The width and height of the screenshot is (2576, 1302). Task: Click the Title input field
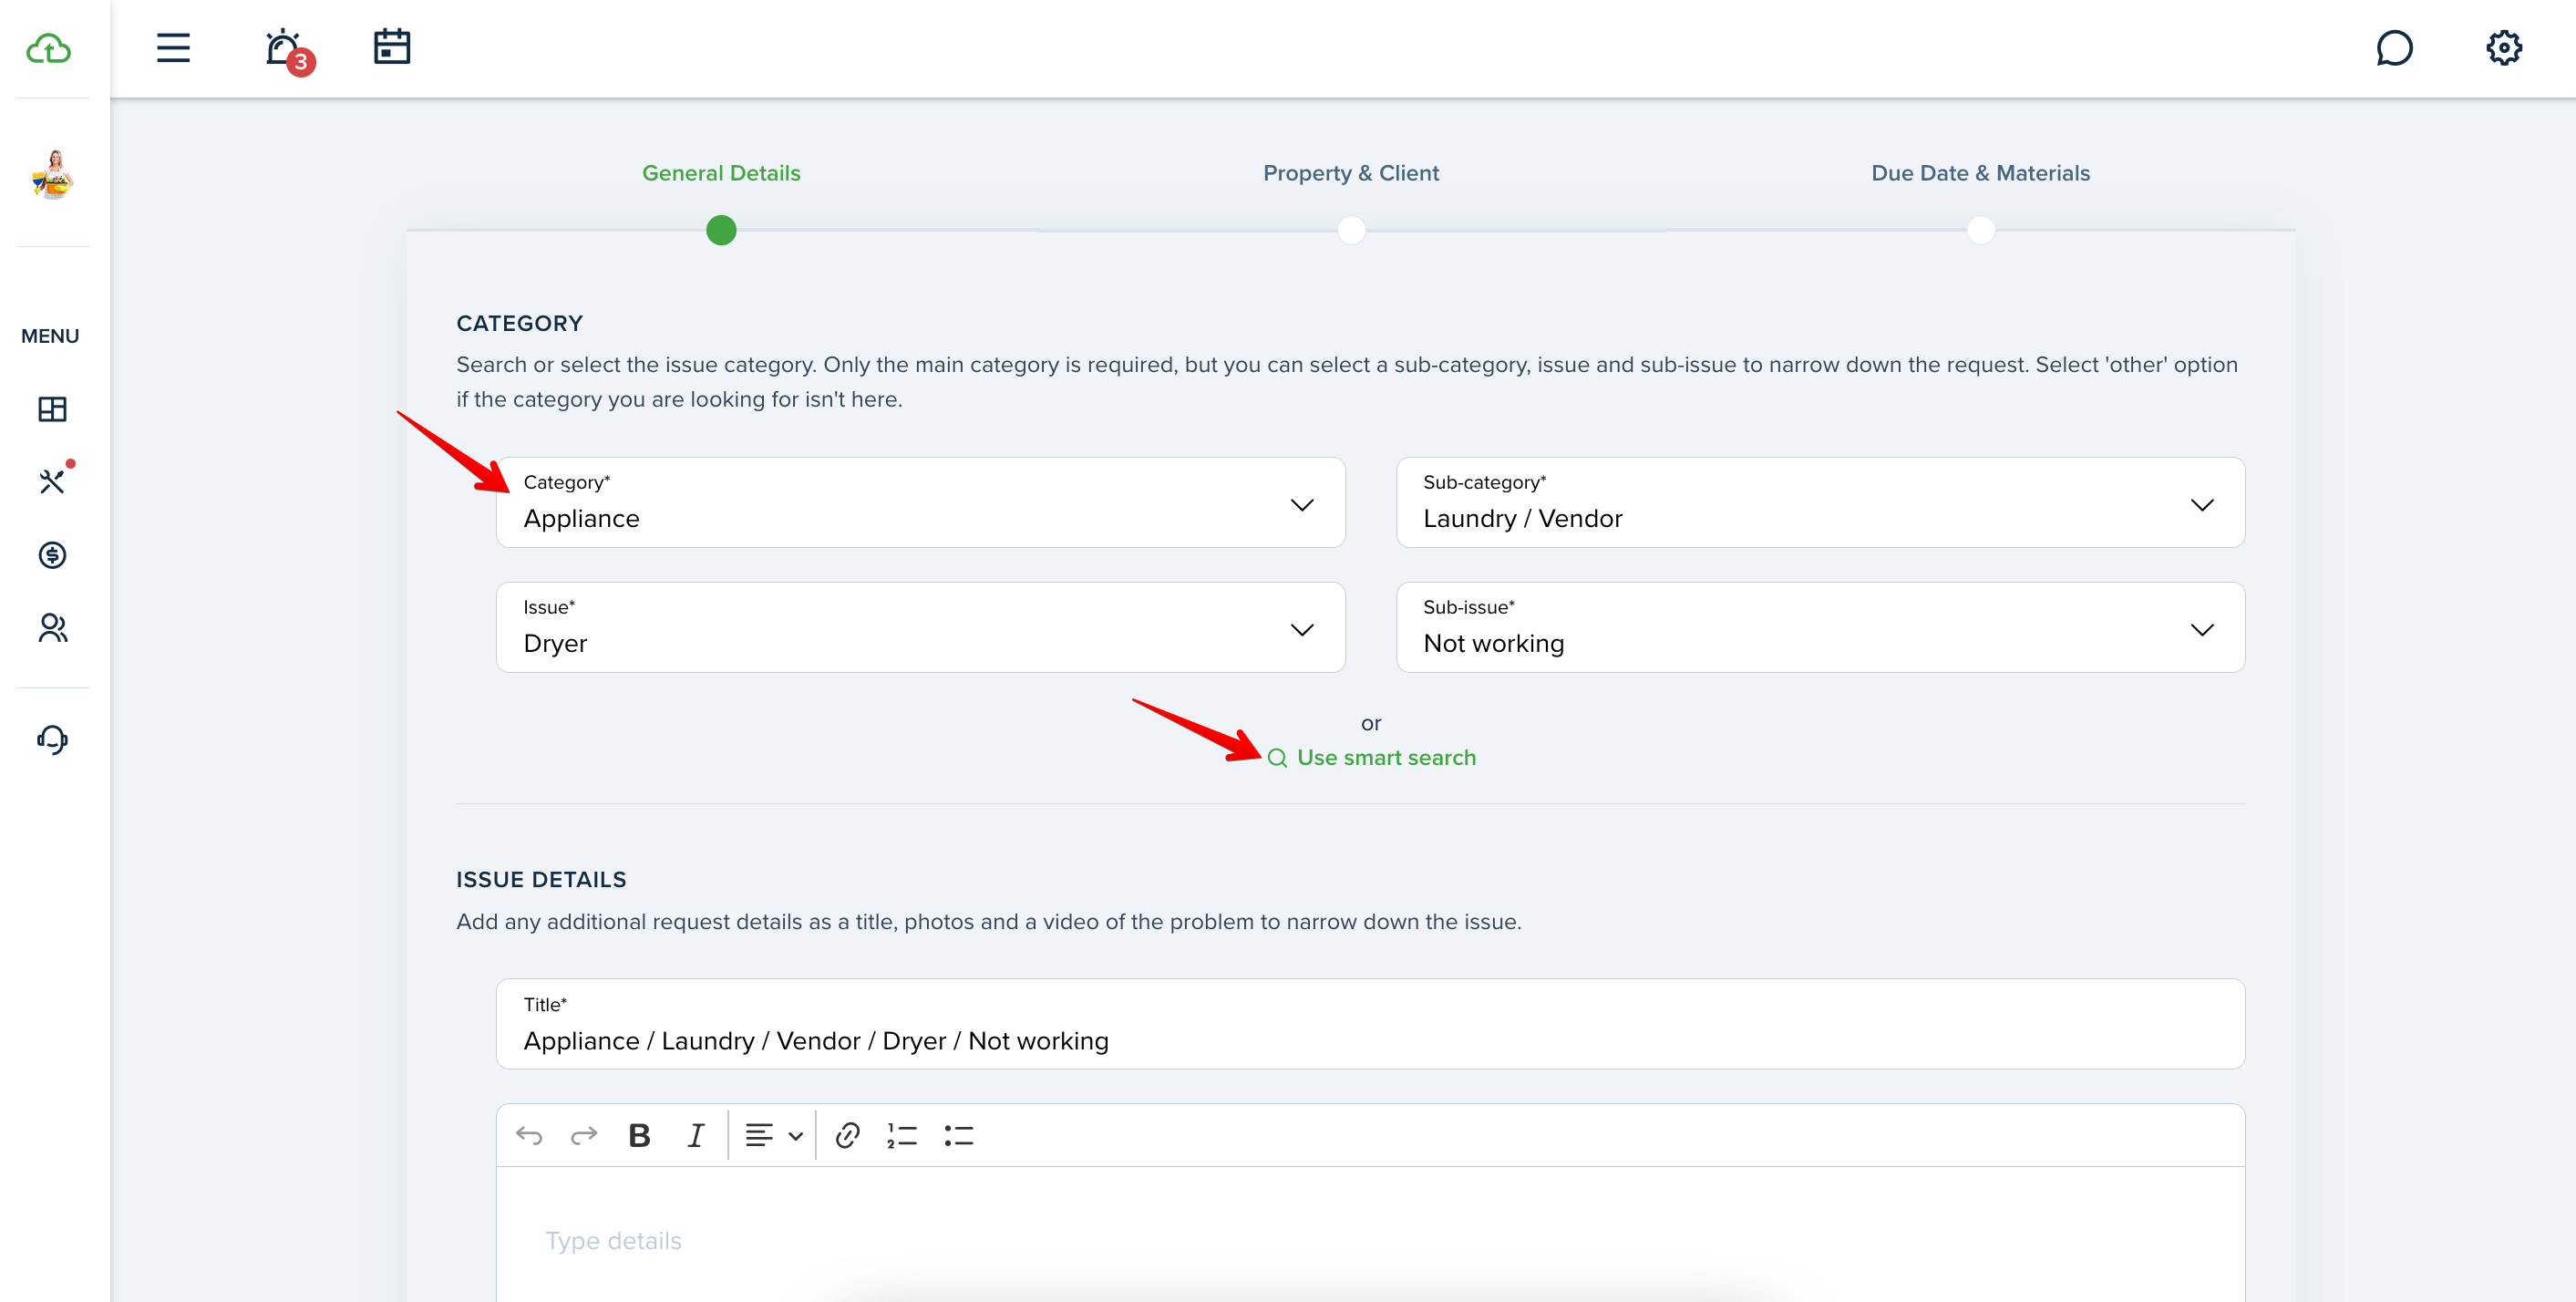pyautogui.click(x=1370, y=1024)
